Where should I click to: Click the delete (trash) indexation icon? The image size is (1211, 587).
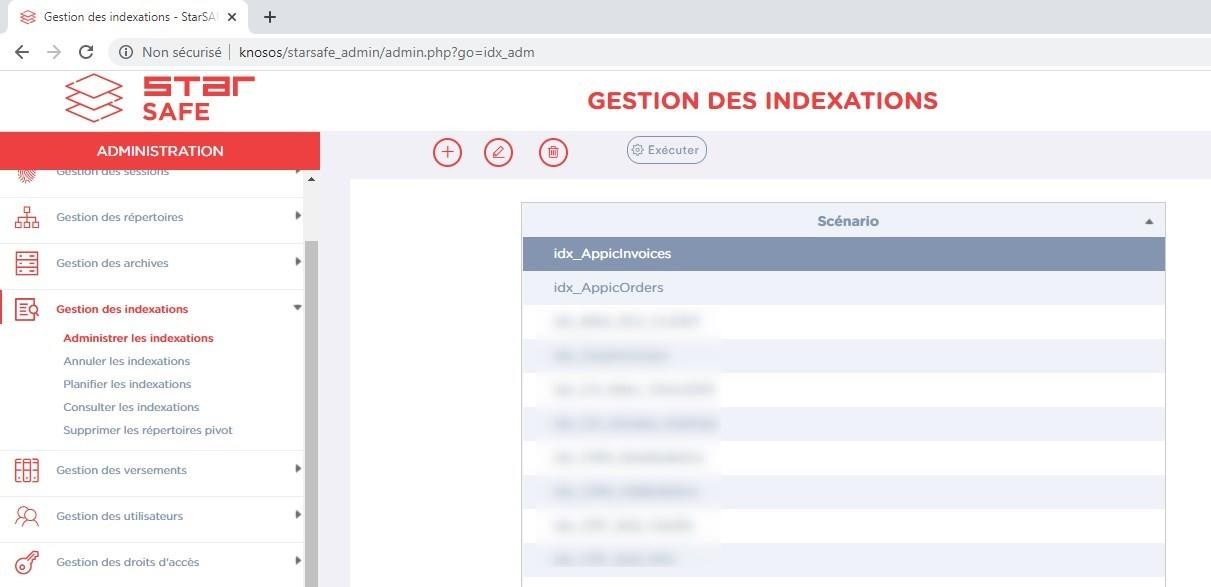coord(553,152)
